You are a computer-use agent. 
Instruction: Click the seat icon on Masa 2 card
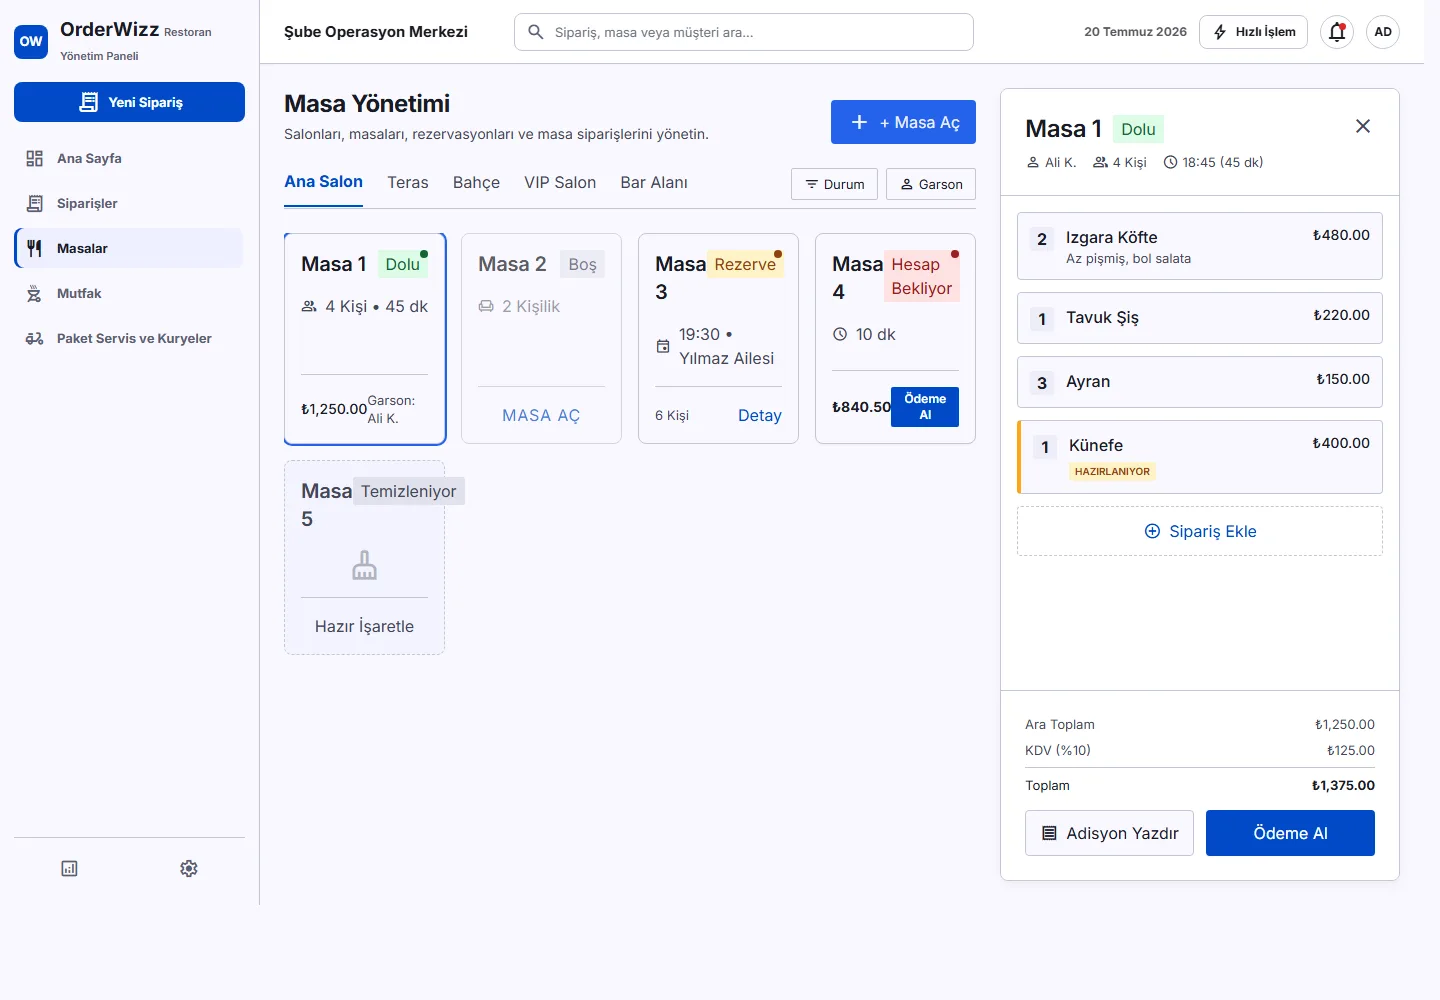tap(486, 306)
